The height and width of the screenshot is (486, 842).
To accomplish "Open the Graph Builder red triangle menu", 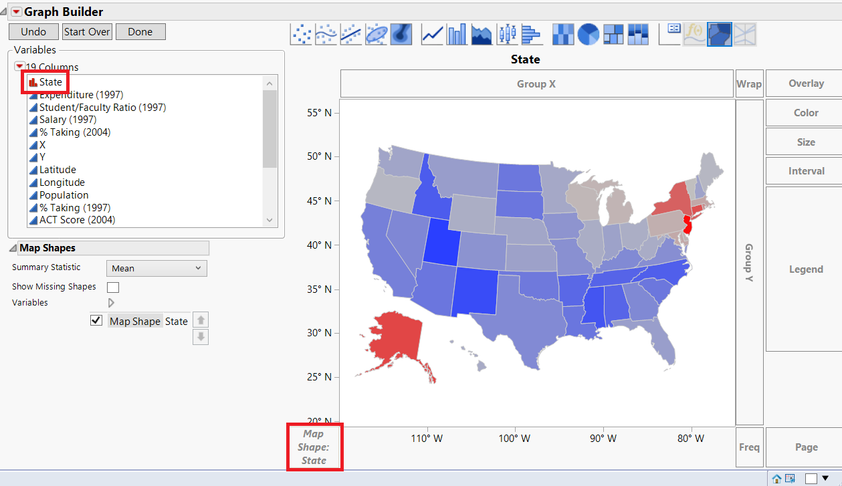I will click(16, 11).
